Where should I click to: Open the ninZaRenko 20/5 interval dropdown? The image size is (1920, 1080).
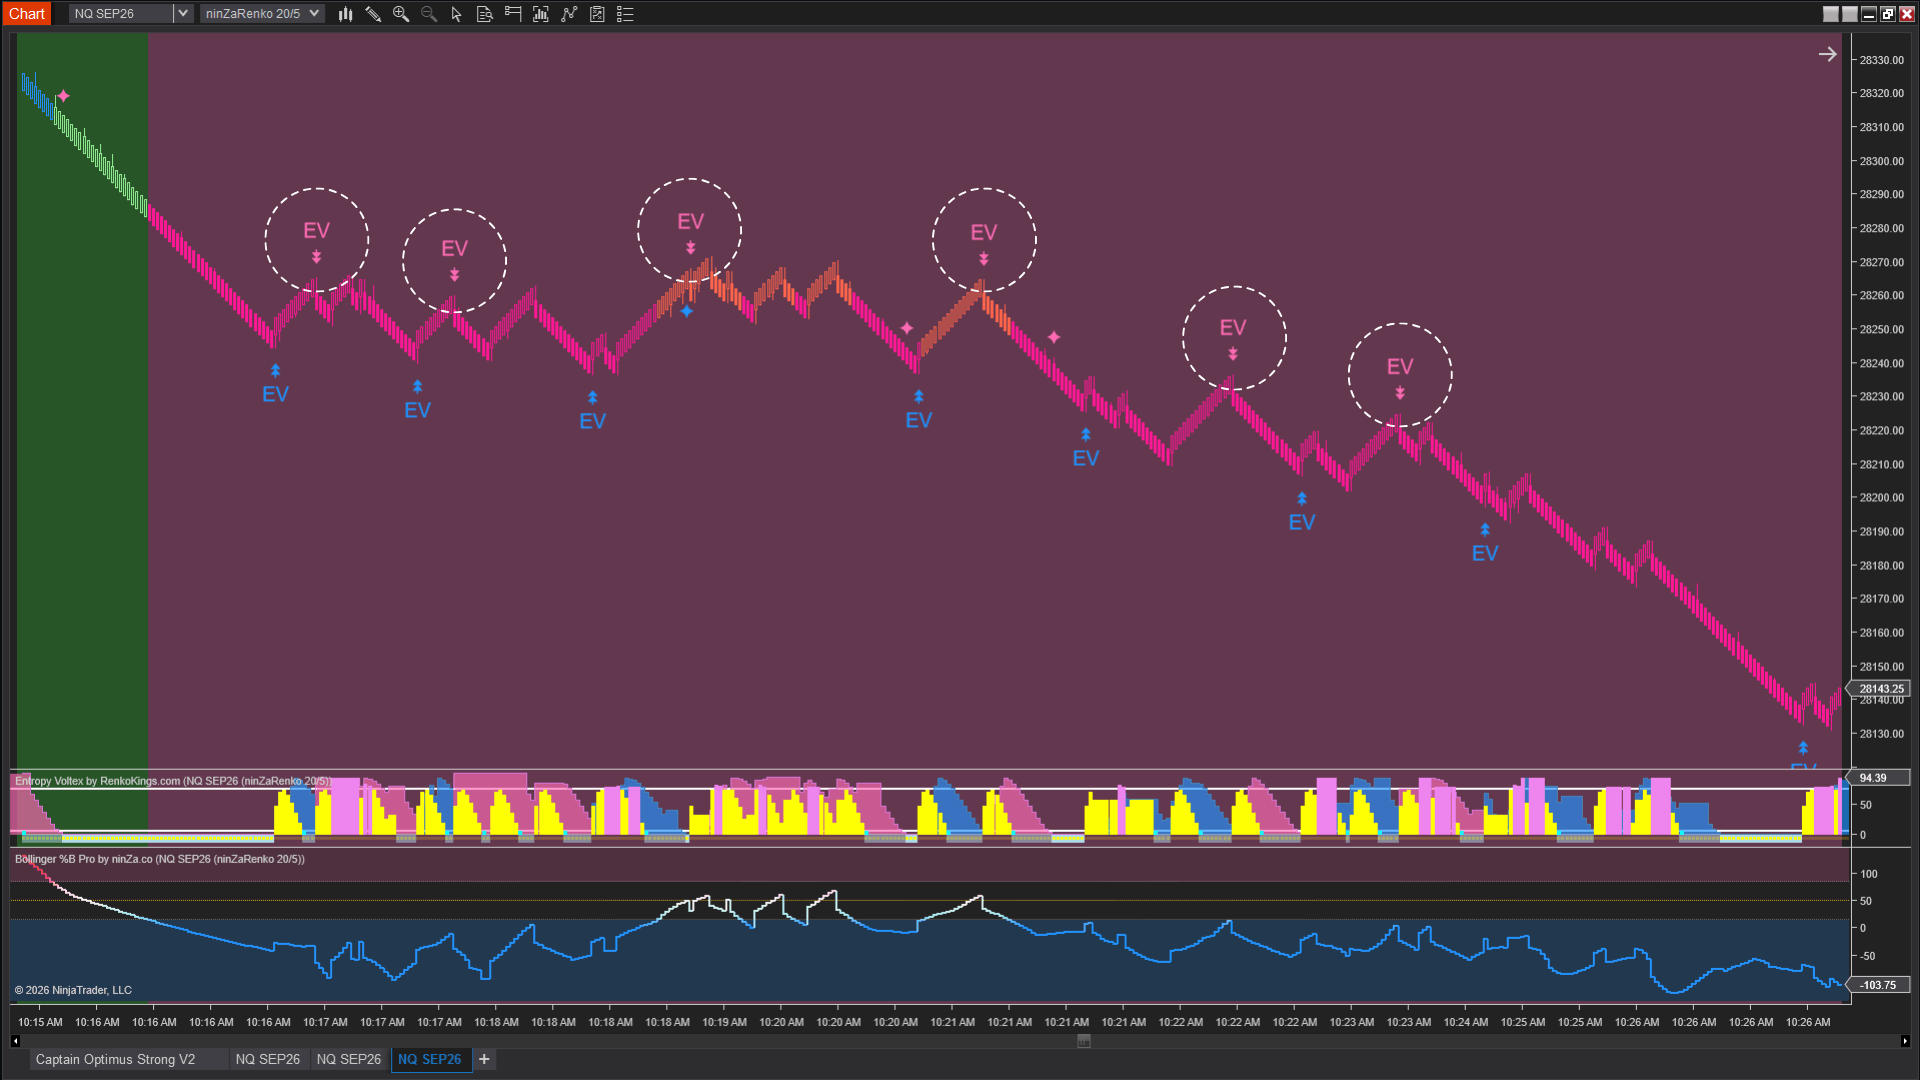pos(262,14)
